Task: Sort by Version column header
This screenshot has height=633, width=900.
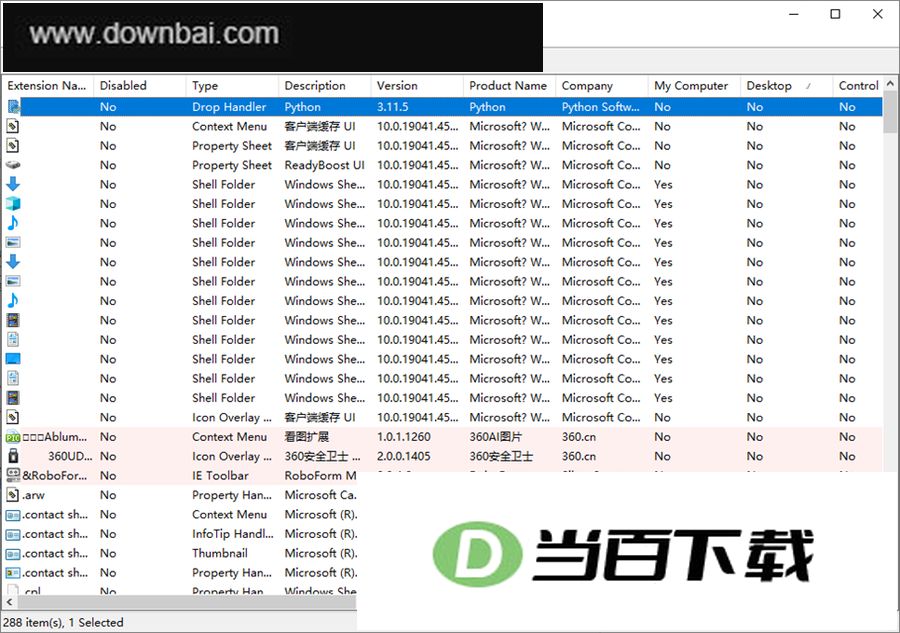Action: tap(417, 86)
